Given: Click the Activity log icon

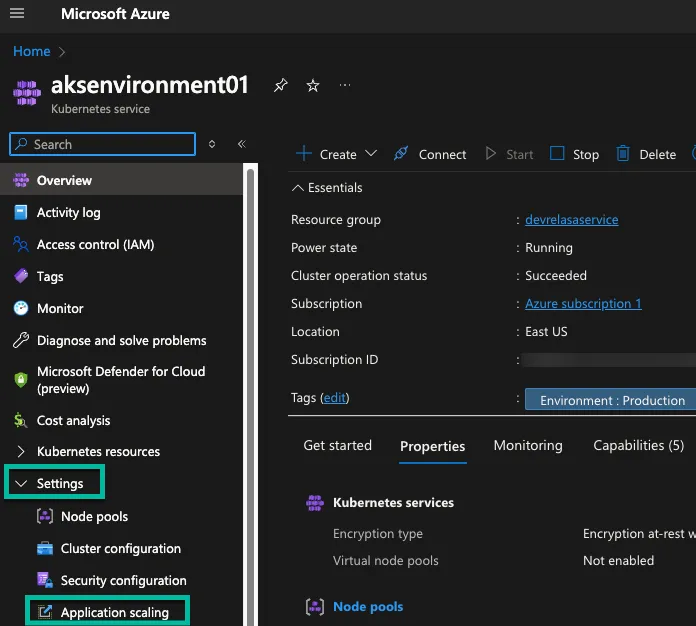Looking at the screenshot, I should 20,212.
